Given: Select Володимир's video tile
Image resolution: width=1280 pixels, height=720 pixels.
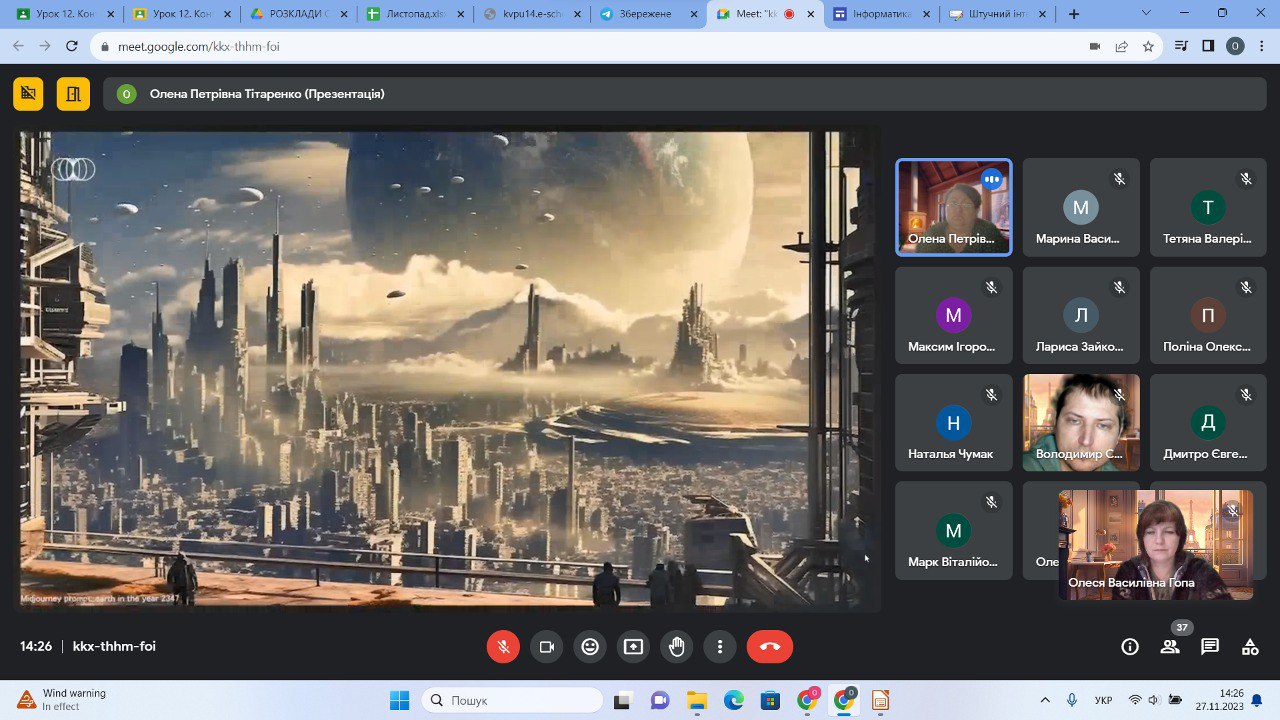Looking at the screenshot, I should 1081,423.
